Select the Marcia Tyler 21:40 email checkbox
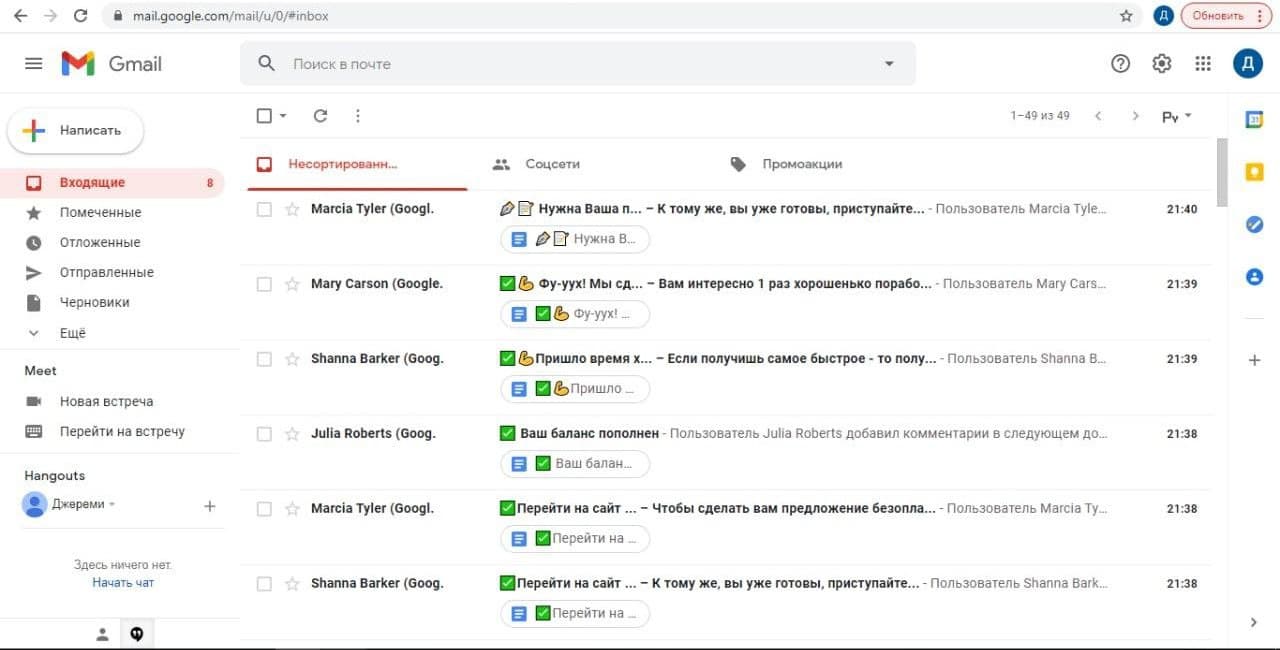 (x=264, y=209)
